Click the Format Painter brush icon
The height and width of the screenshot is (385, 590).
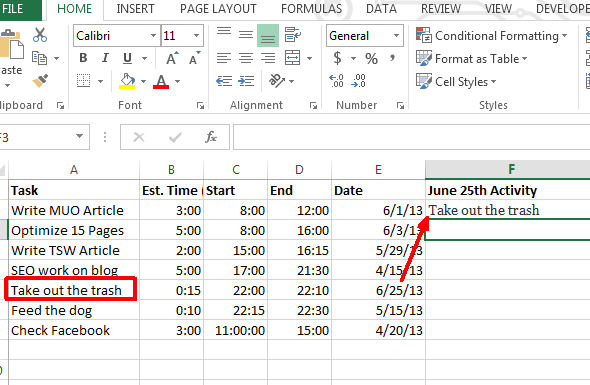[x=40, y=80]
